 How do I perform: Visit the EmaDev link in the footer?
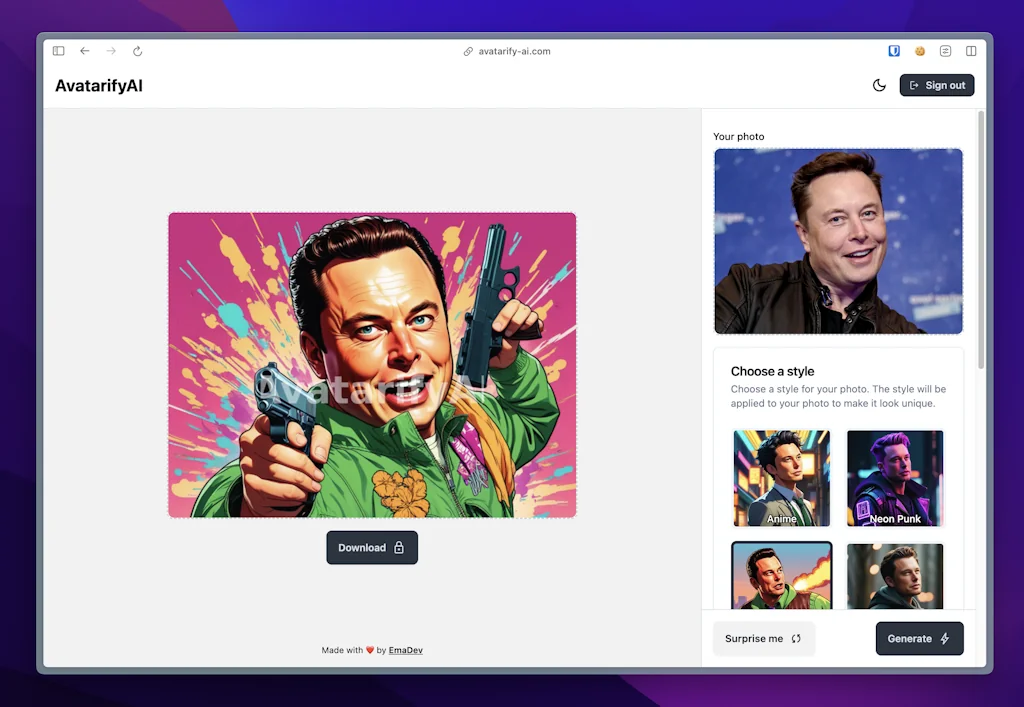(x=405, y=650)
